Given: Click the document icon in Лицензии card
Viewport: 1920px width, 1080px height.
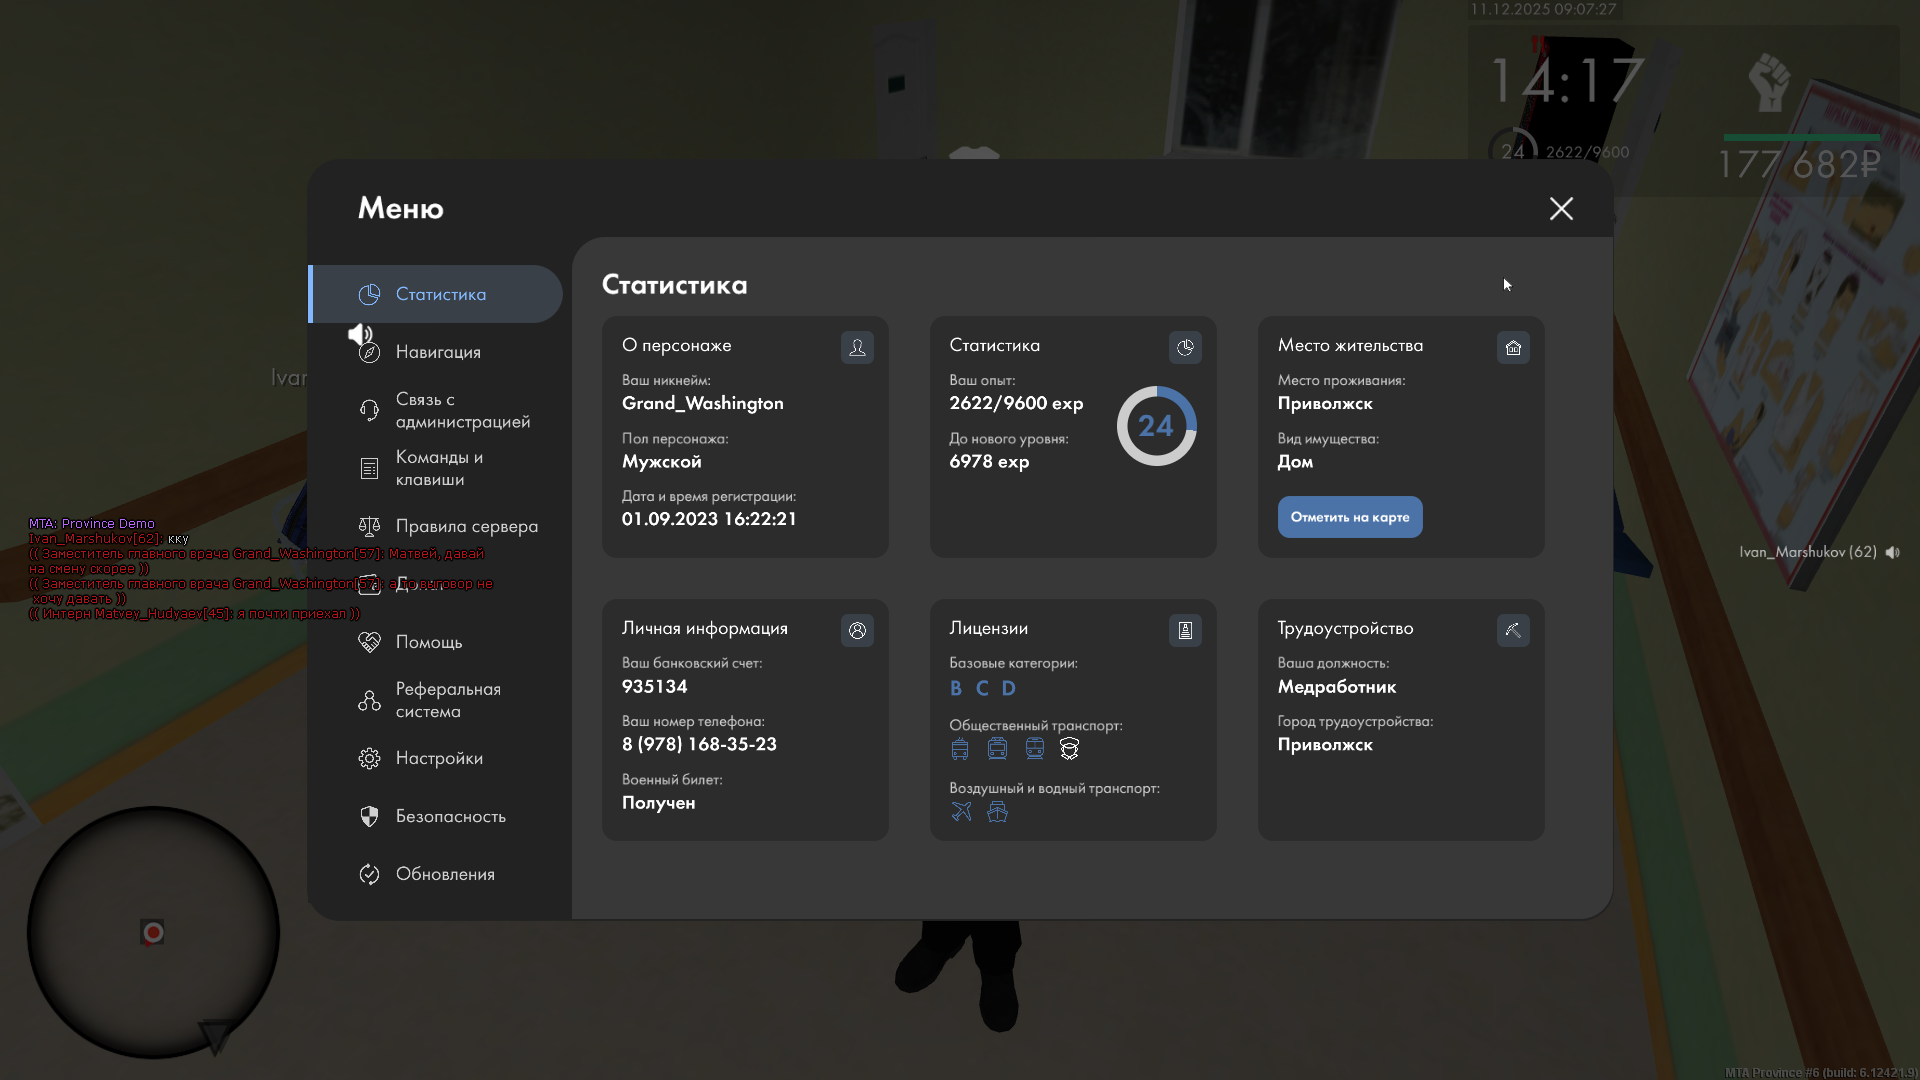Looking at the screenshot, I should pos(1185,630).
